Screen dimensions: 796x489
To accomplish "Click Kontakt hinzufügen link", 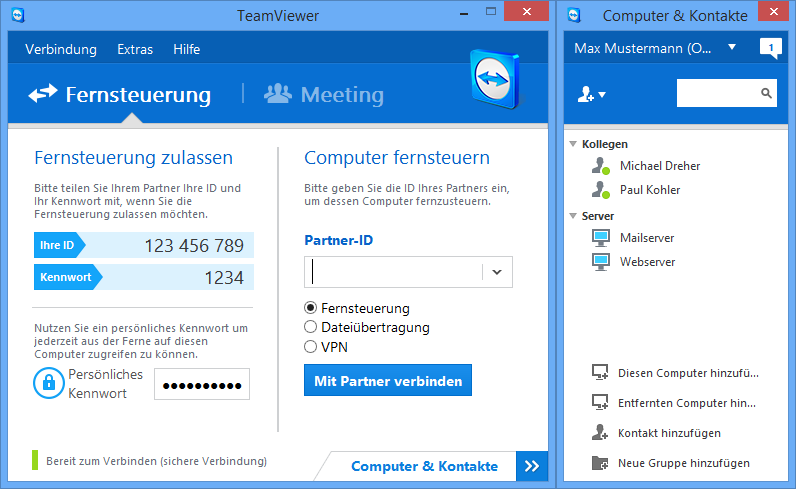I will tap(669, 433).
